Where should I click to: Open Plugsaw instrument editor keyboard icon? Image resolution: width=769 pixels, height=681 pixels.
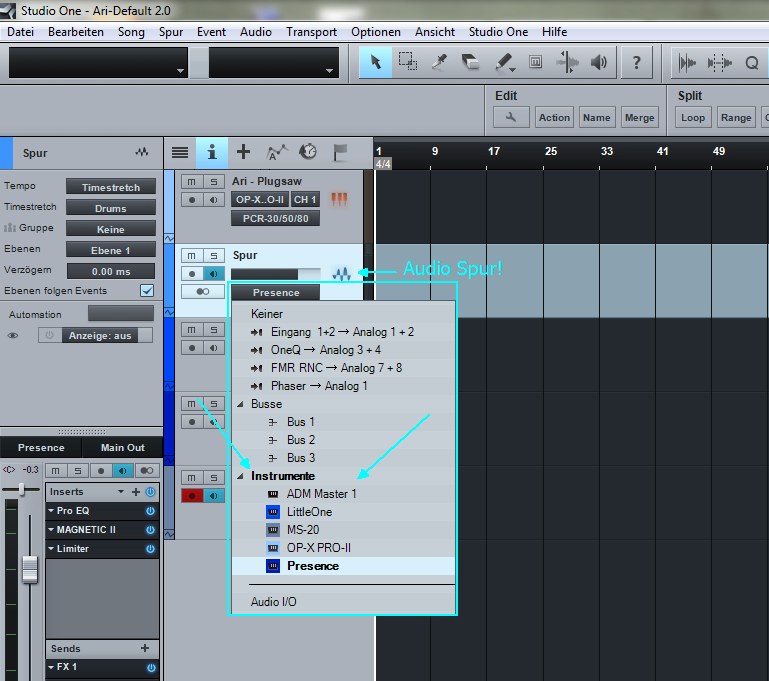click(339, 199)
